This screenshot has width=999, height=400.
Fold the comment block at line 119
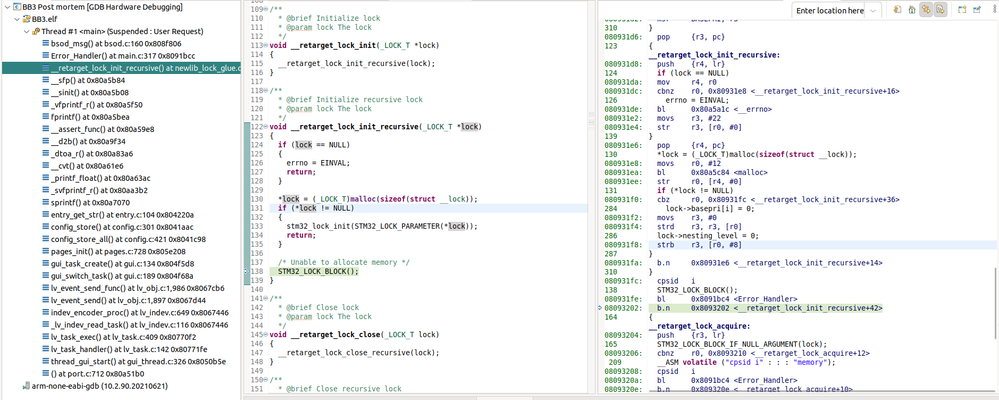266,90
